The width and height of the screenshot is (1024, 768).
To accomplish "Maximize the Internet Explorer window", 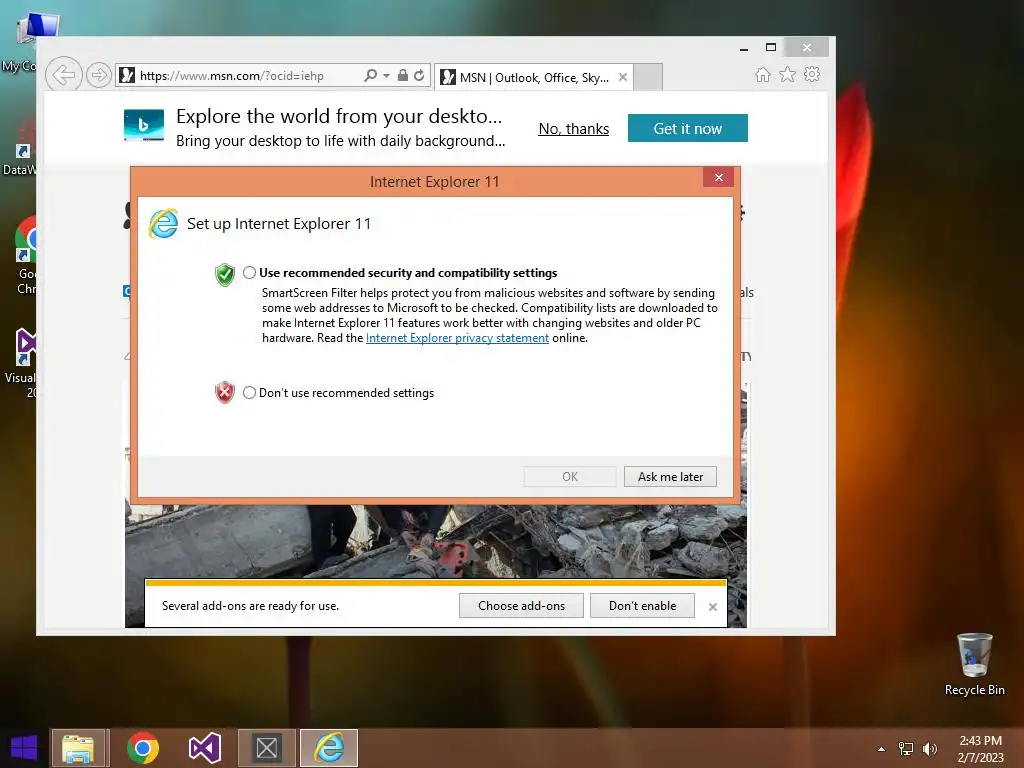I will click(771, 47).
